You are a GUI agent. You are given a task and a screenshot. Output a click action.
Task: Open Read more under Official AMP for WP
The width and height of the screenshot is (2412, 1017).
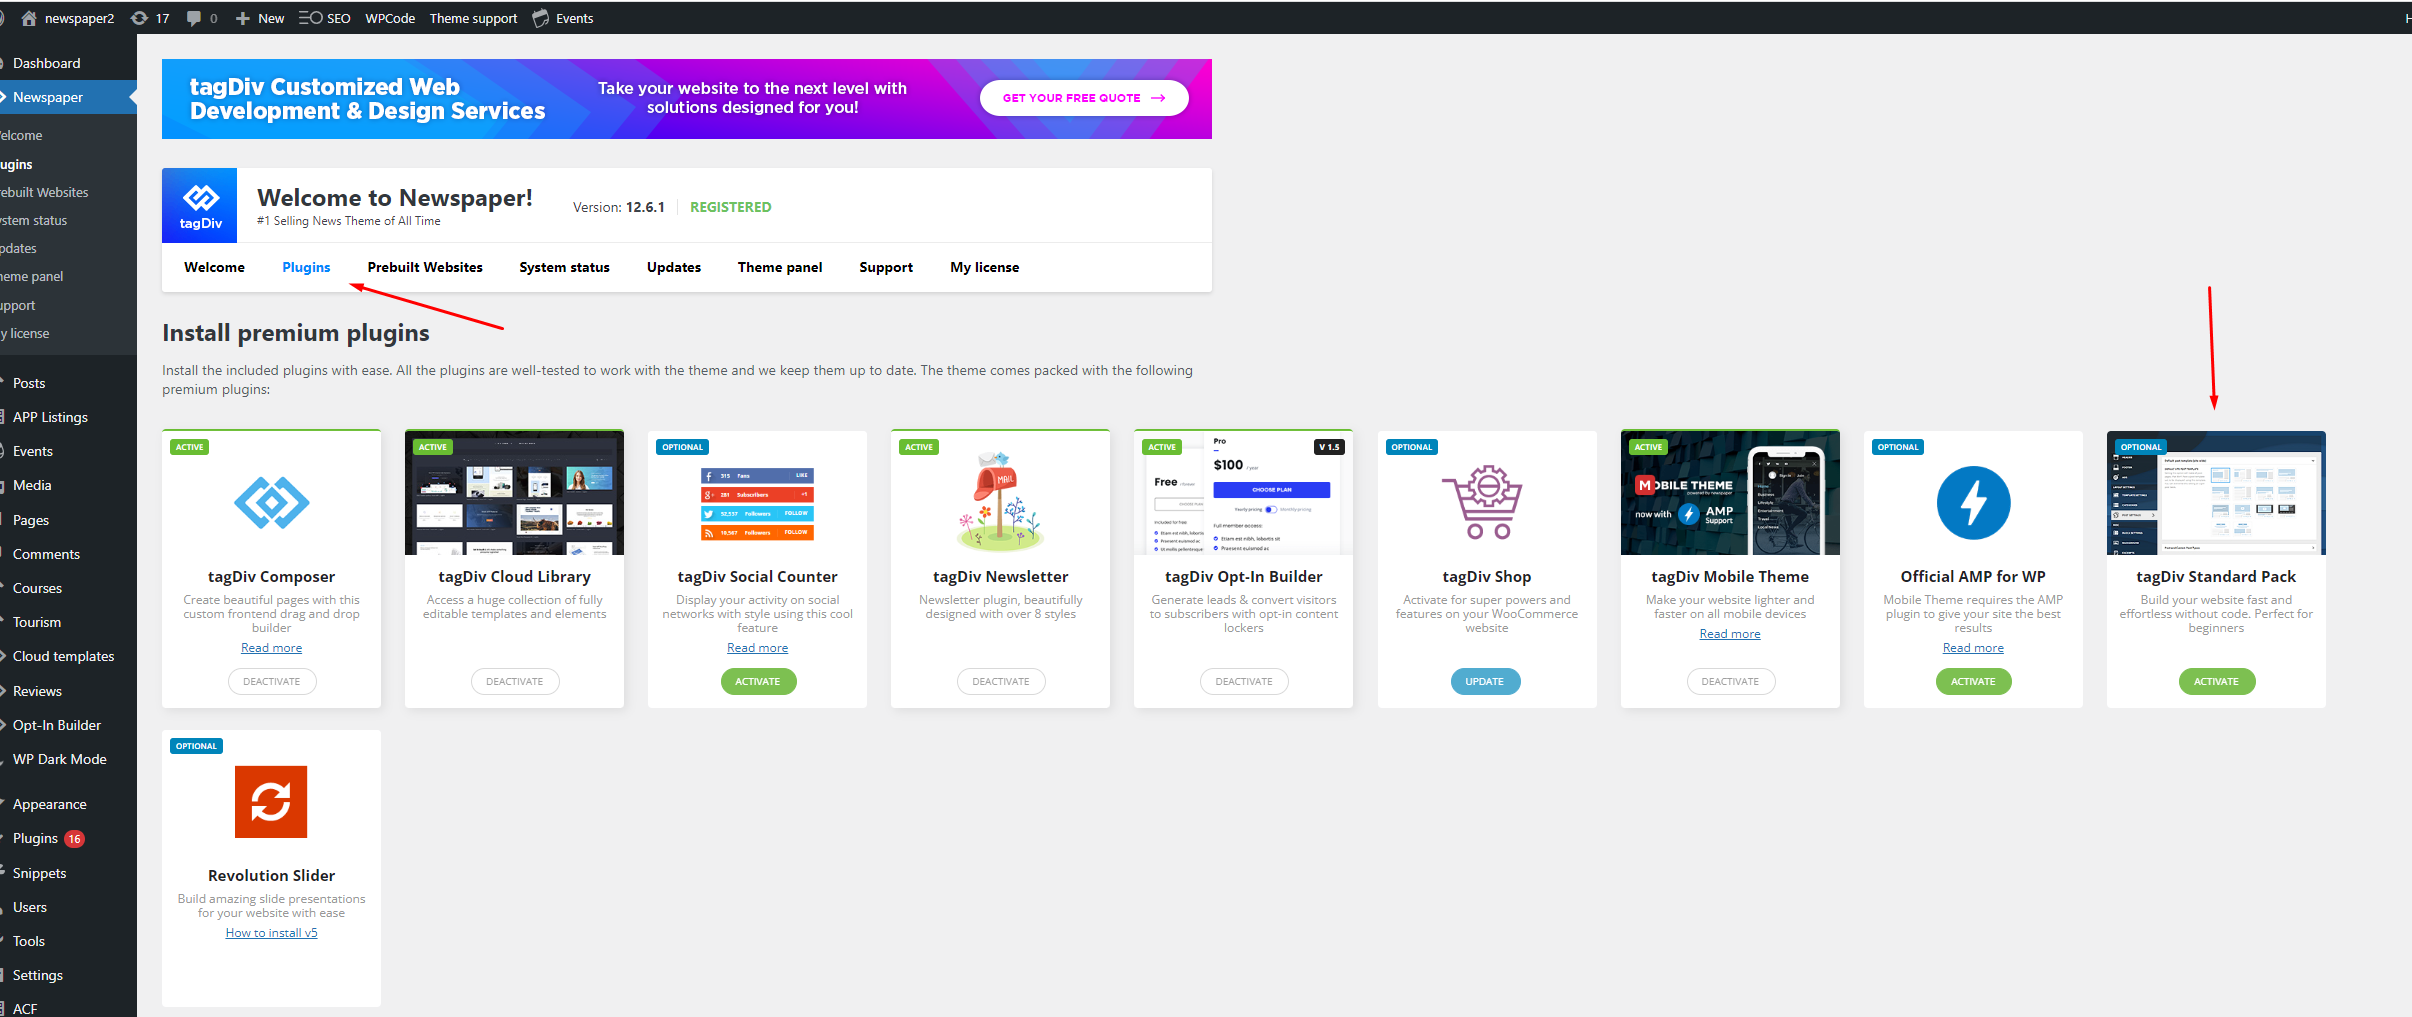pyautogui.click(x=1973, y=648)
